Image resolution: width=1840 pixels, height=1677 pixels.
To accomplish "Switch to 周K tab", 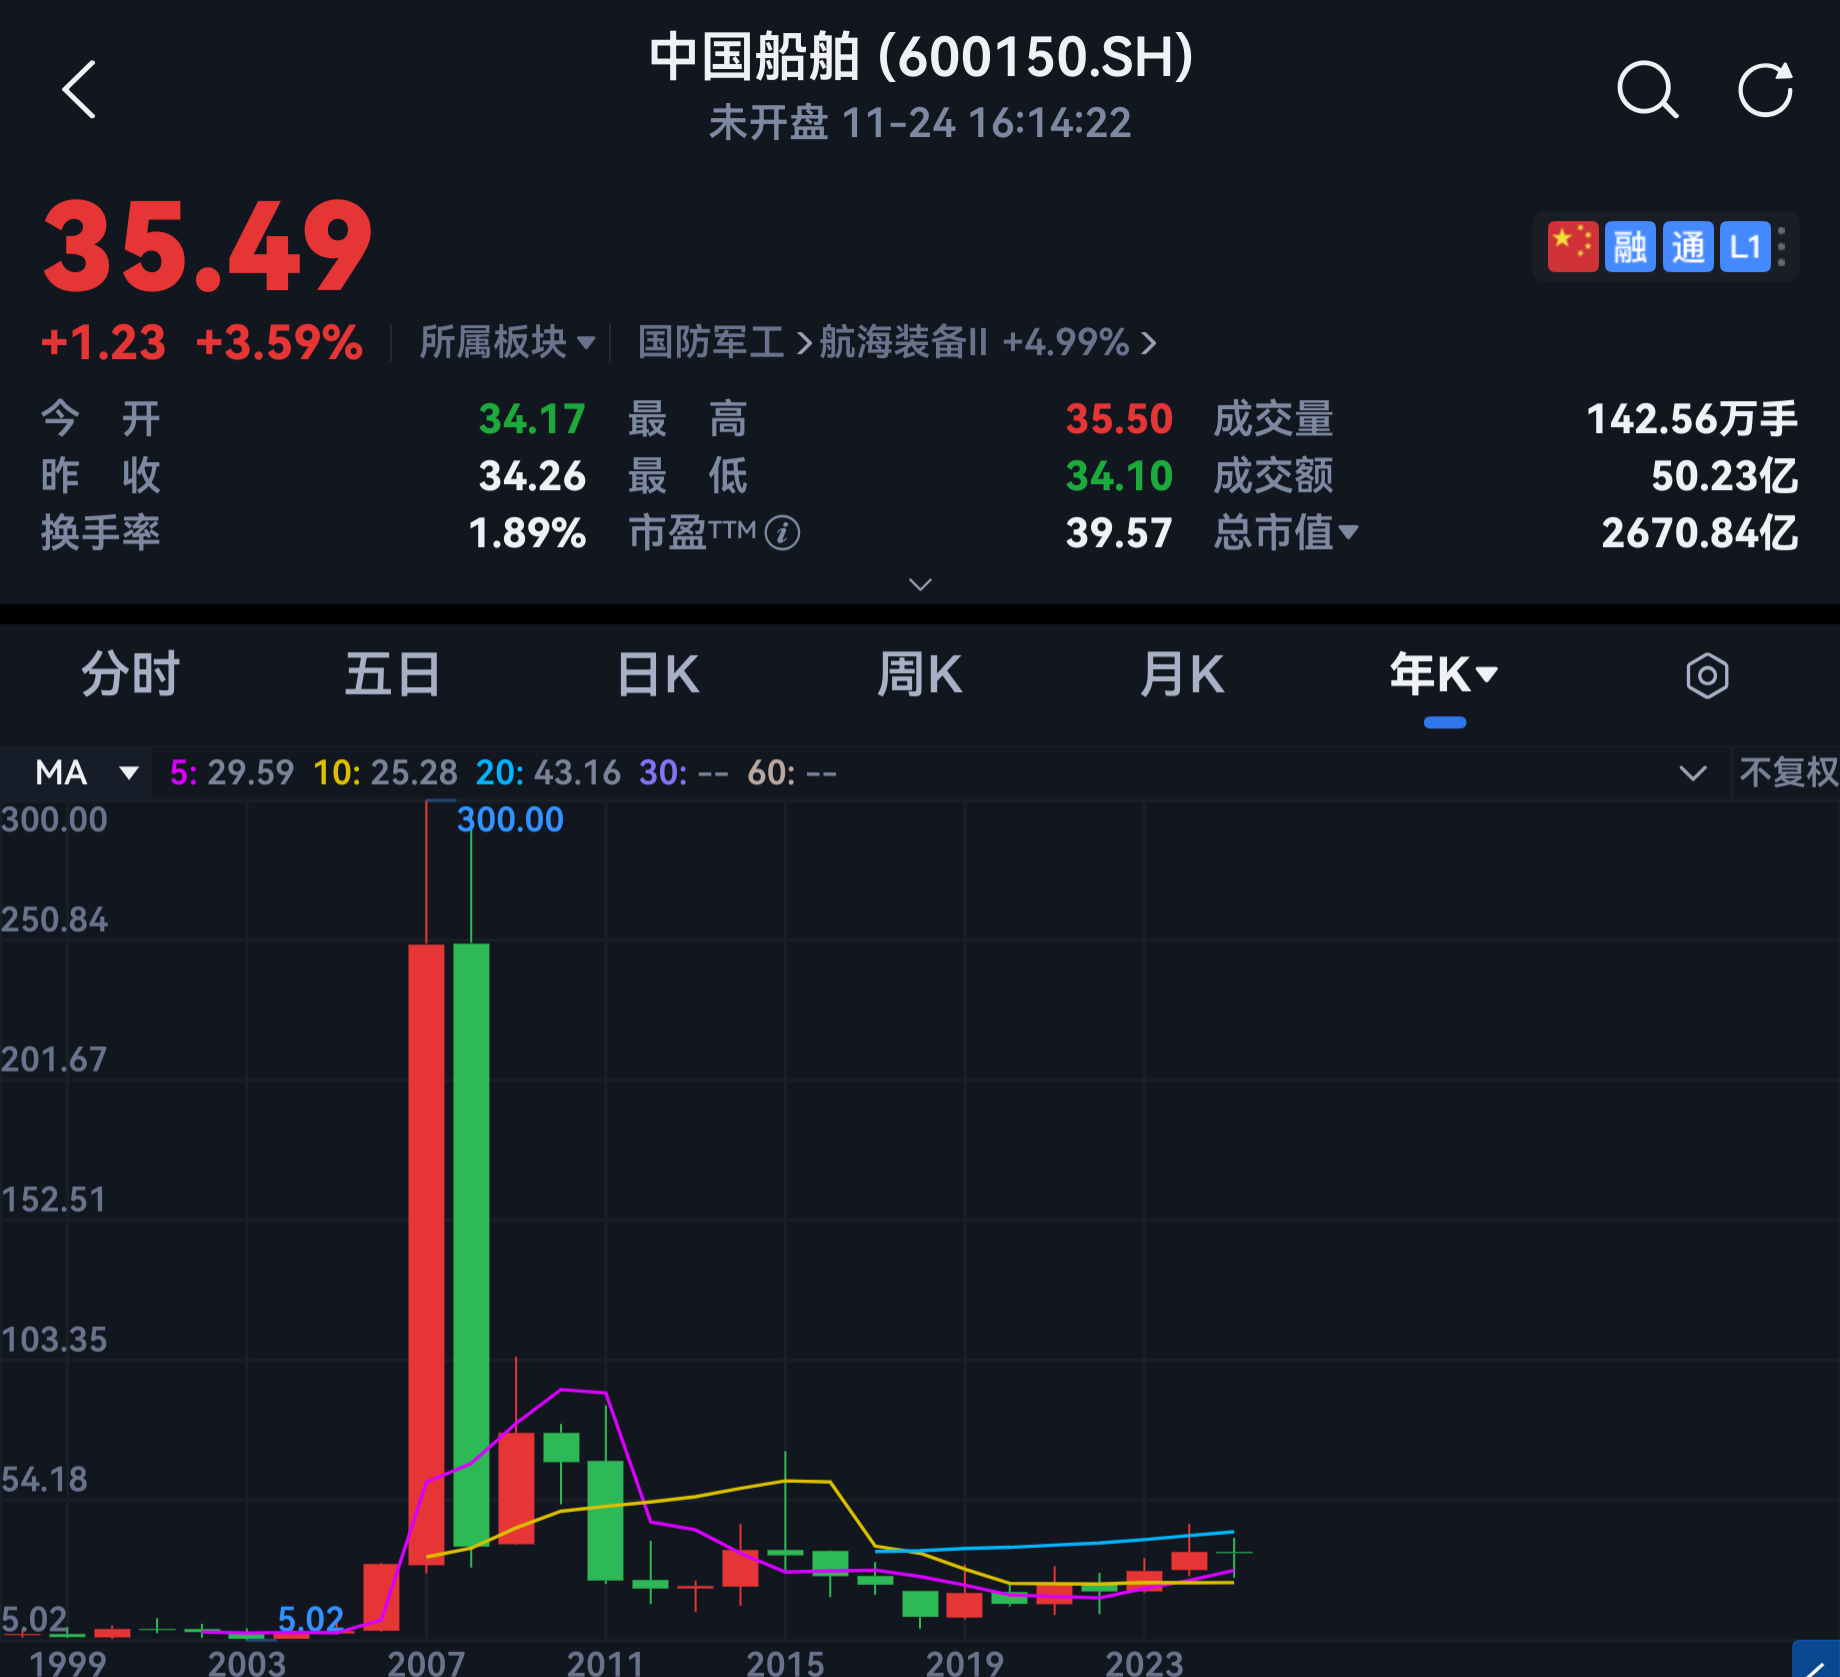I will 919,675.
